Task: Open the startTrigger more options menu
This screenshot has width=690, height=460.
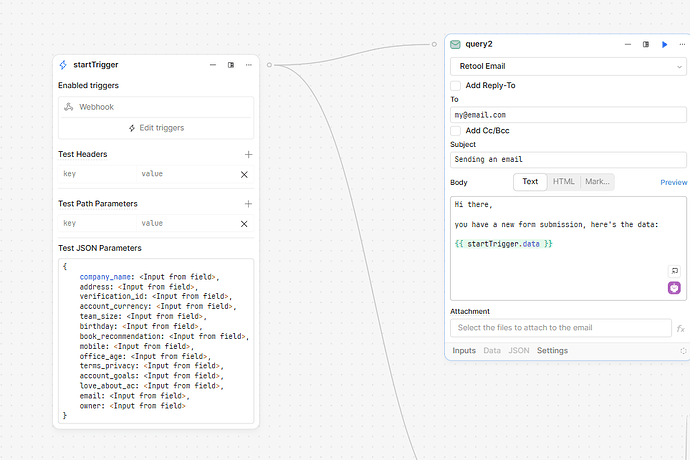Action: [x=249, y=65]
